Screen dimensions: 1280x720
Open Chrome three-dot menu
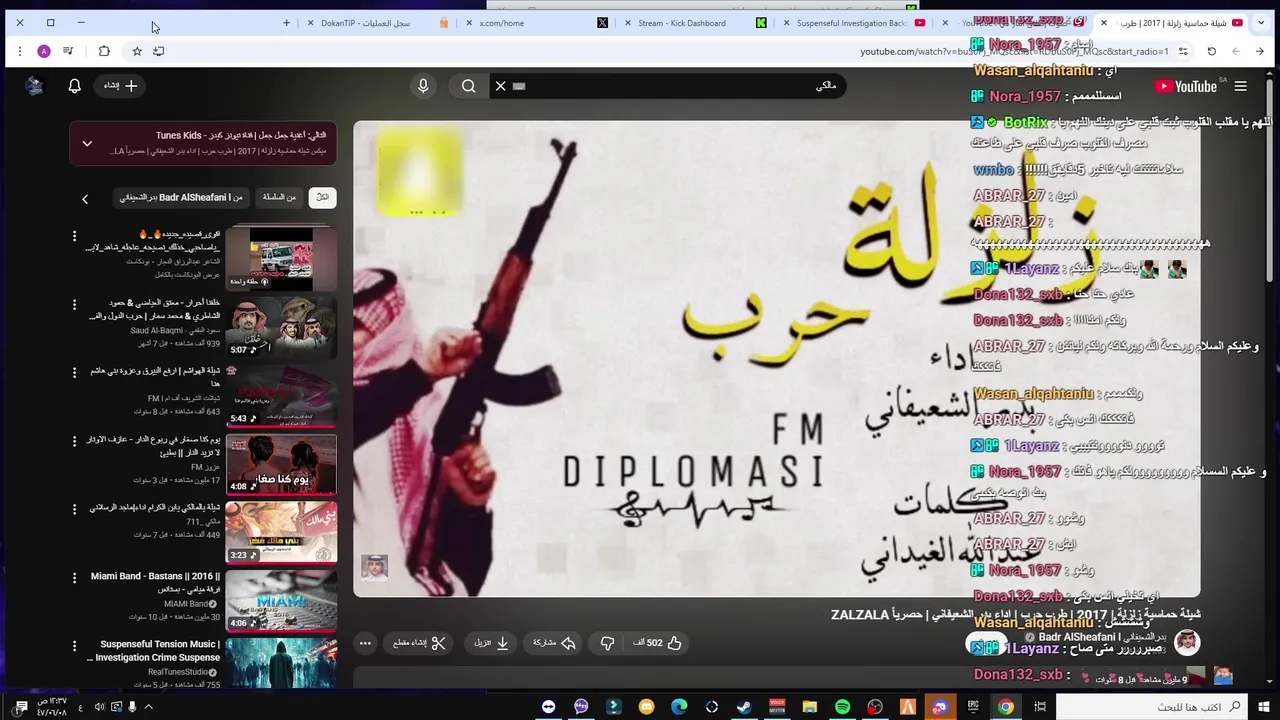(19, 51)
